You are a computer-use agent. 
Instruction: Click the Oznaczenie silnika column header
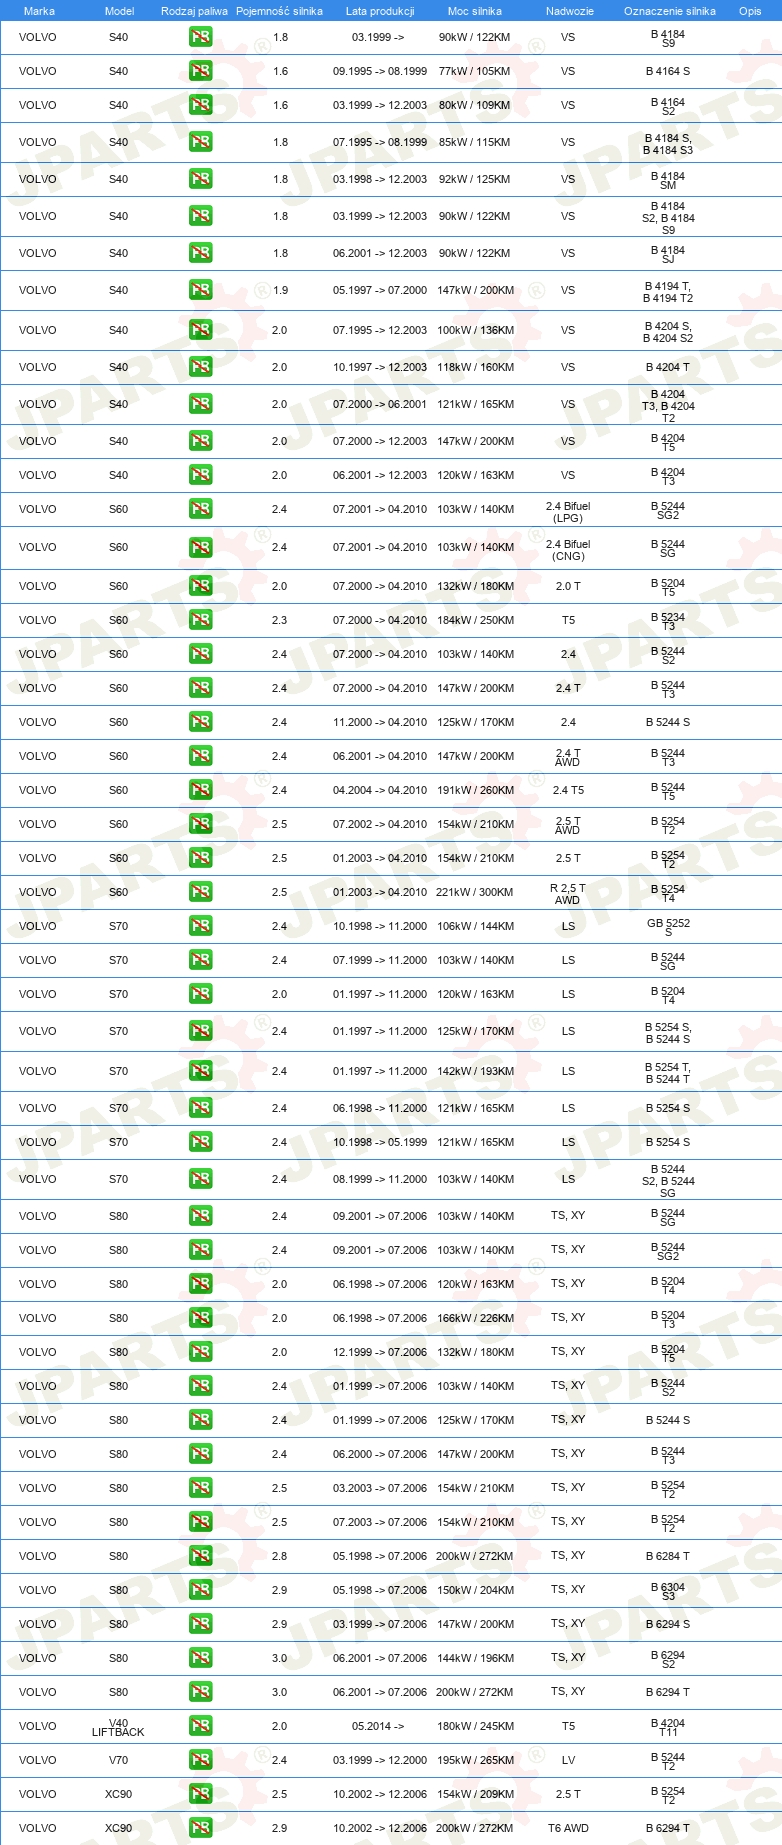pos(670,11)
